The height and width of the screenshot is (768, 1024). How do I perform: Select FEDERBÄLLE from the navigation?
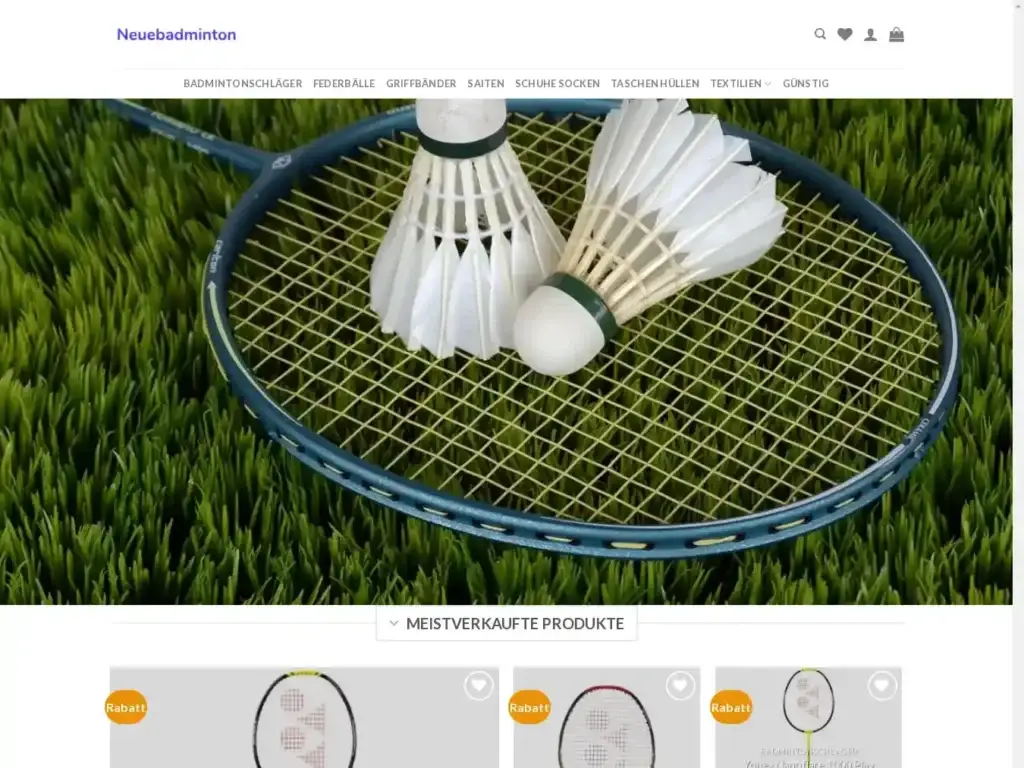pyautogui.click(x=343, y=84)
